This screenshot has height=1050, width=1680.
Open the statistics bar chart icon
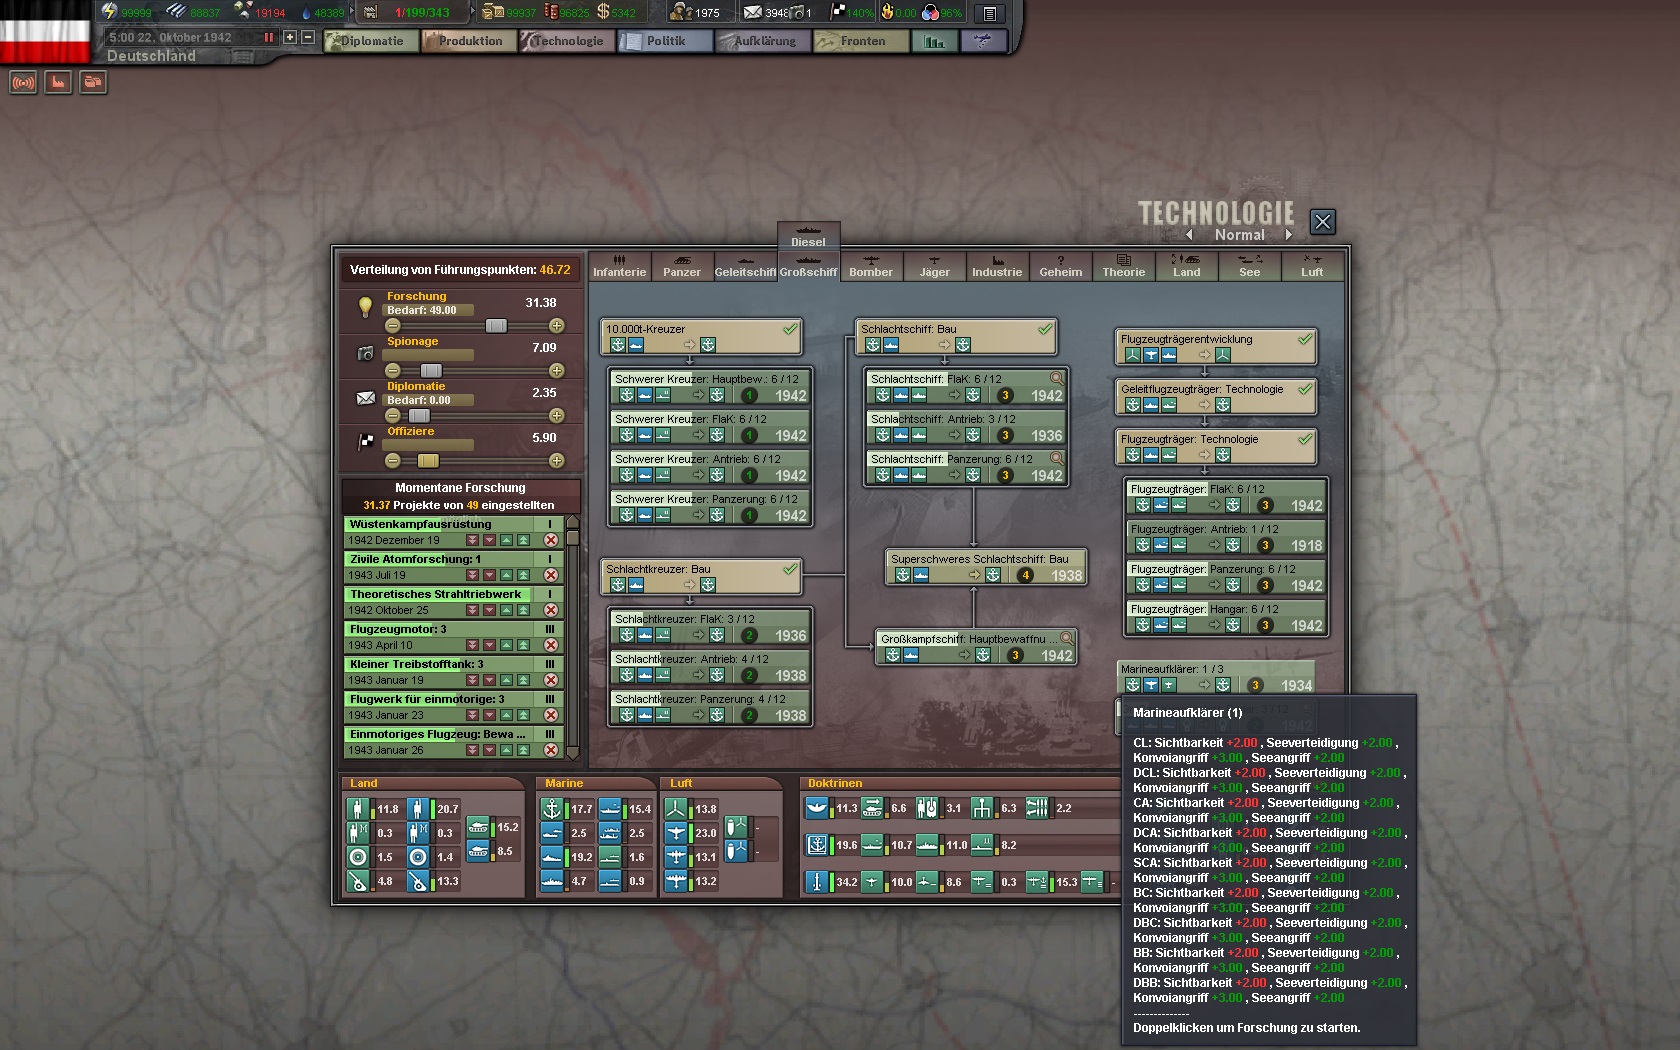[935, 41]
